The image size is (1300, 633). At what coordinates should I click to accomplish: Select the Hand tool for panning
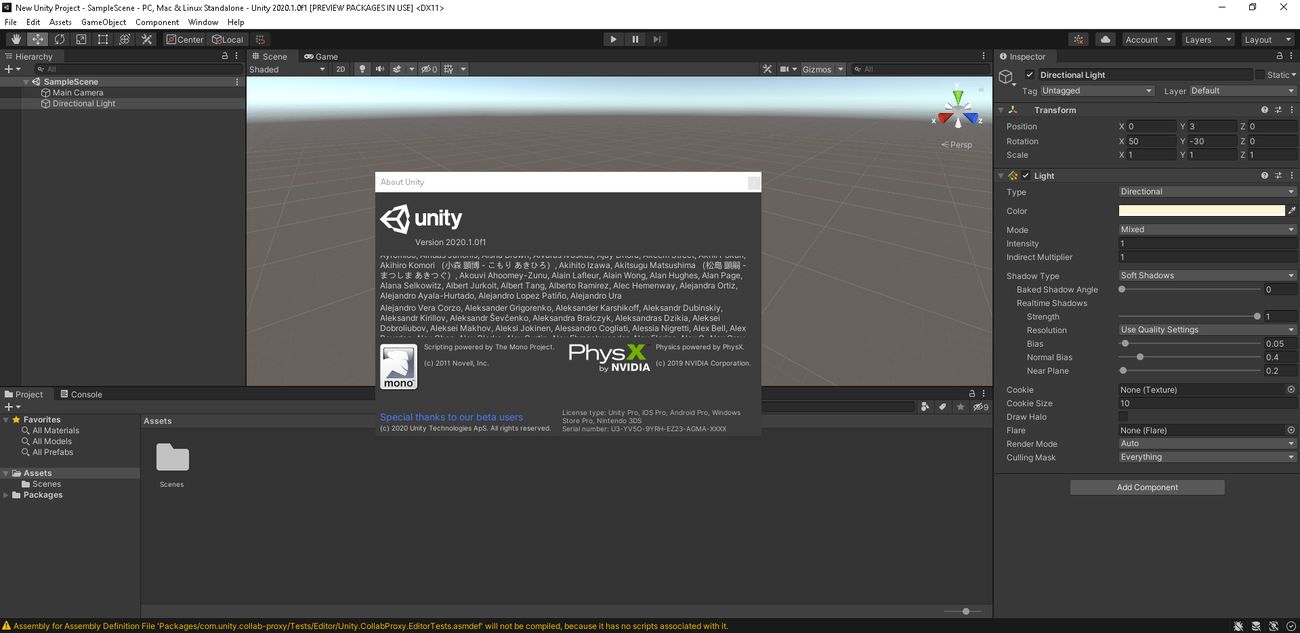pos(15,39)
